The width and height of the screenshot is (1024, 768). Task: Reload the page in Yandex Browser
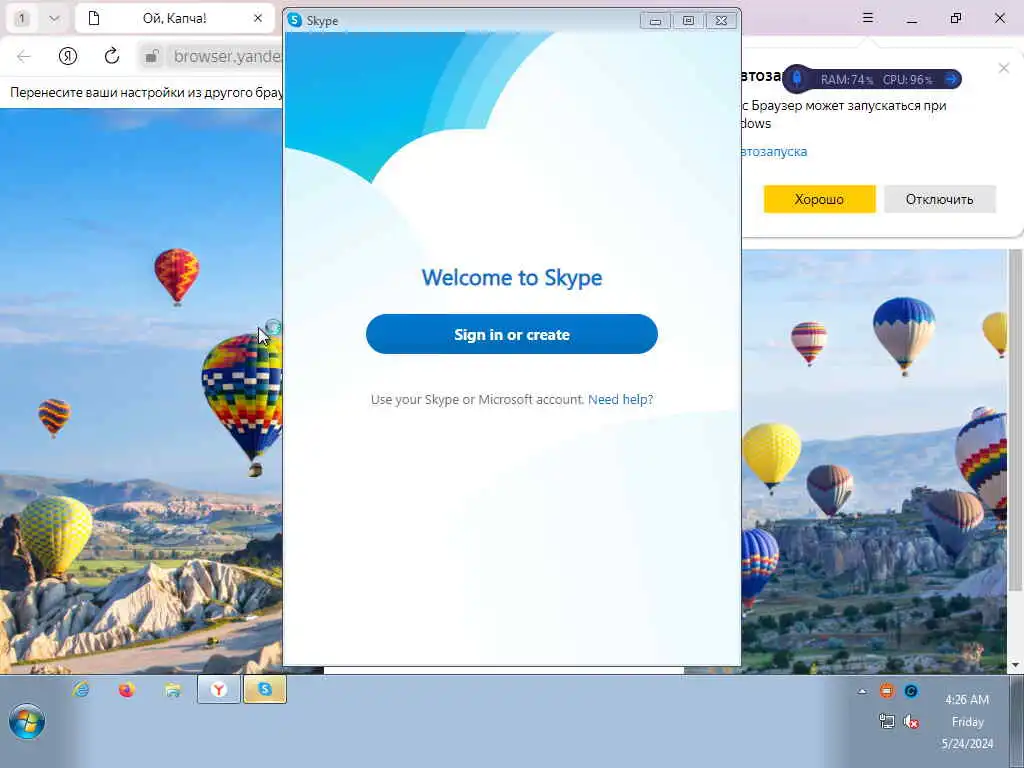(112, 56)
